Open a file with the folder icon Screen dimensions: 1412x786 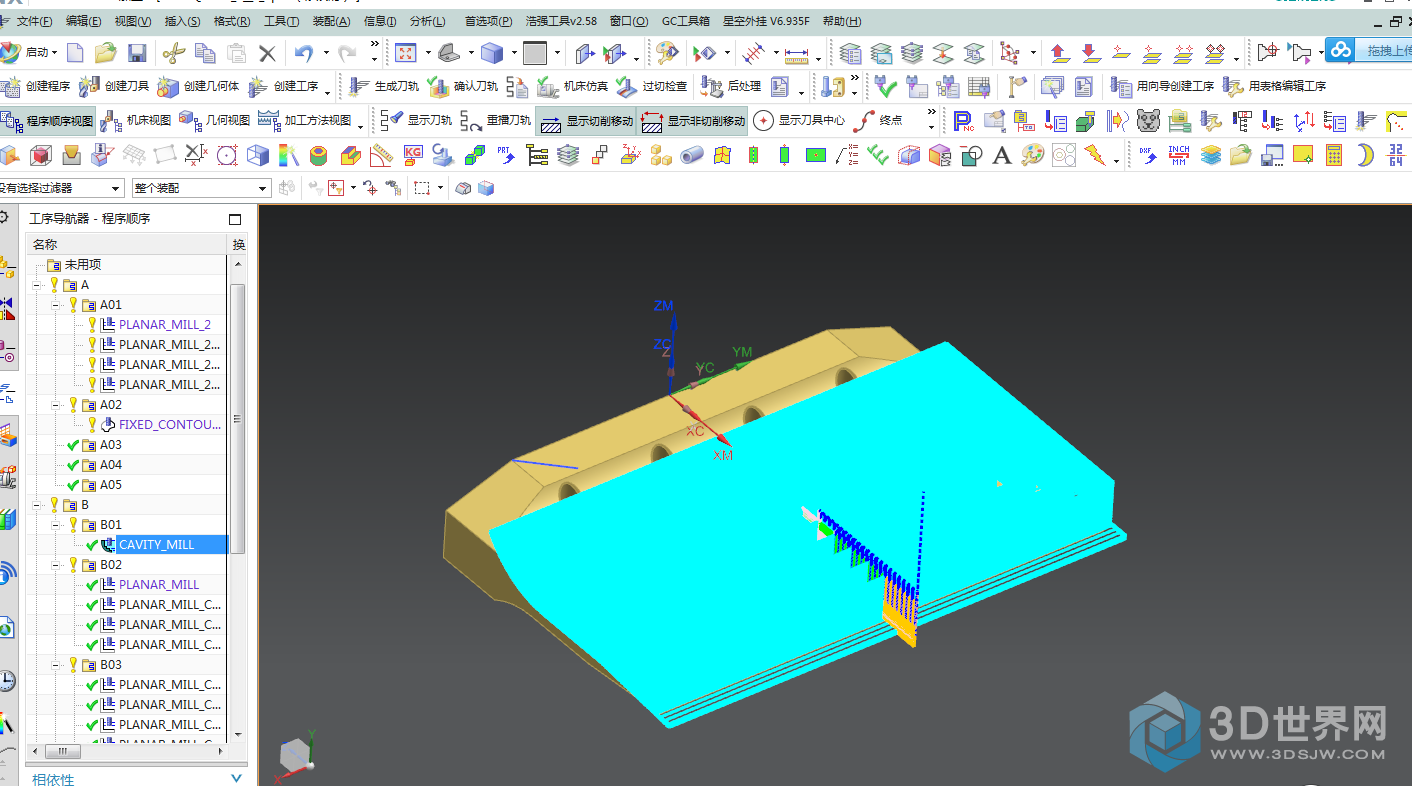coord(105,52)
